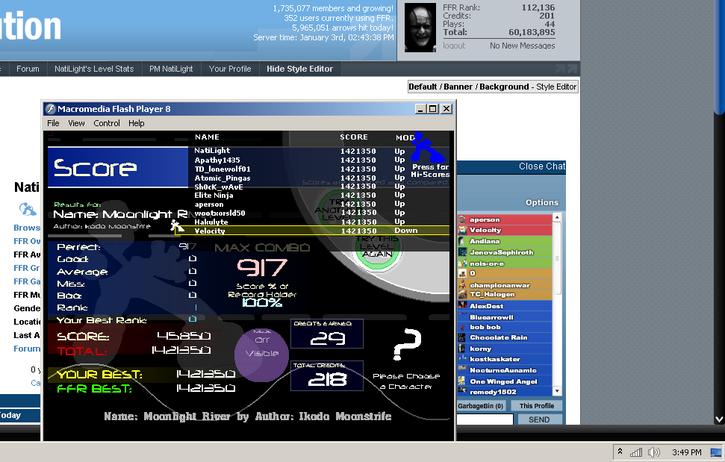Image resolution: width=725 pixels, height=462 pixels.
Task: Expand hidden system tray icons chevron
Action: pos(620,452)
